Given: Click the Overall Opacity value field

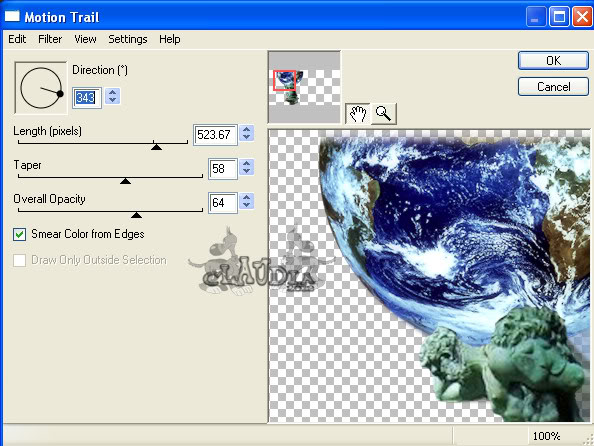Looking at the screenshot, I should (223, 203).
